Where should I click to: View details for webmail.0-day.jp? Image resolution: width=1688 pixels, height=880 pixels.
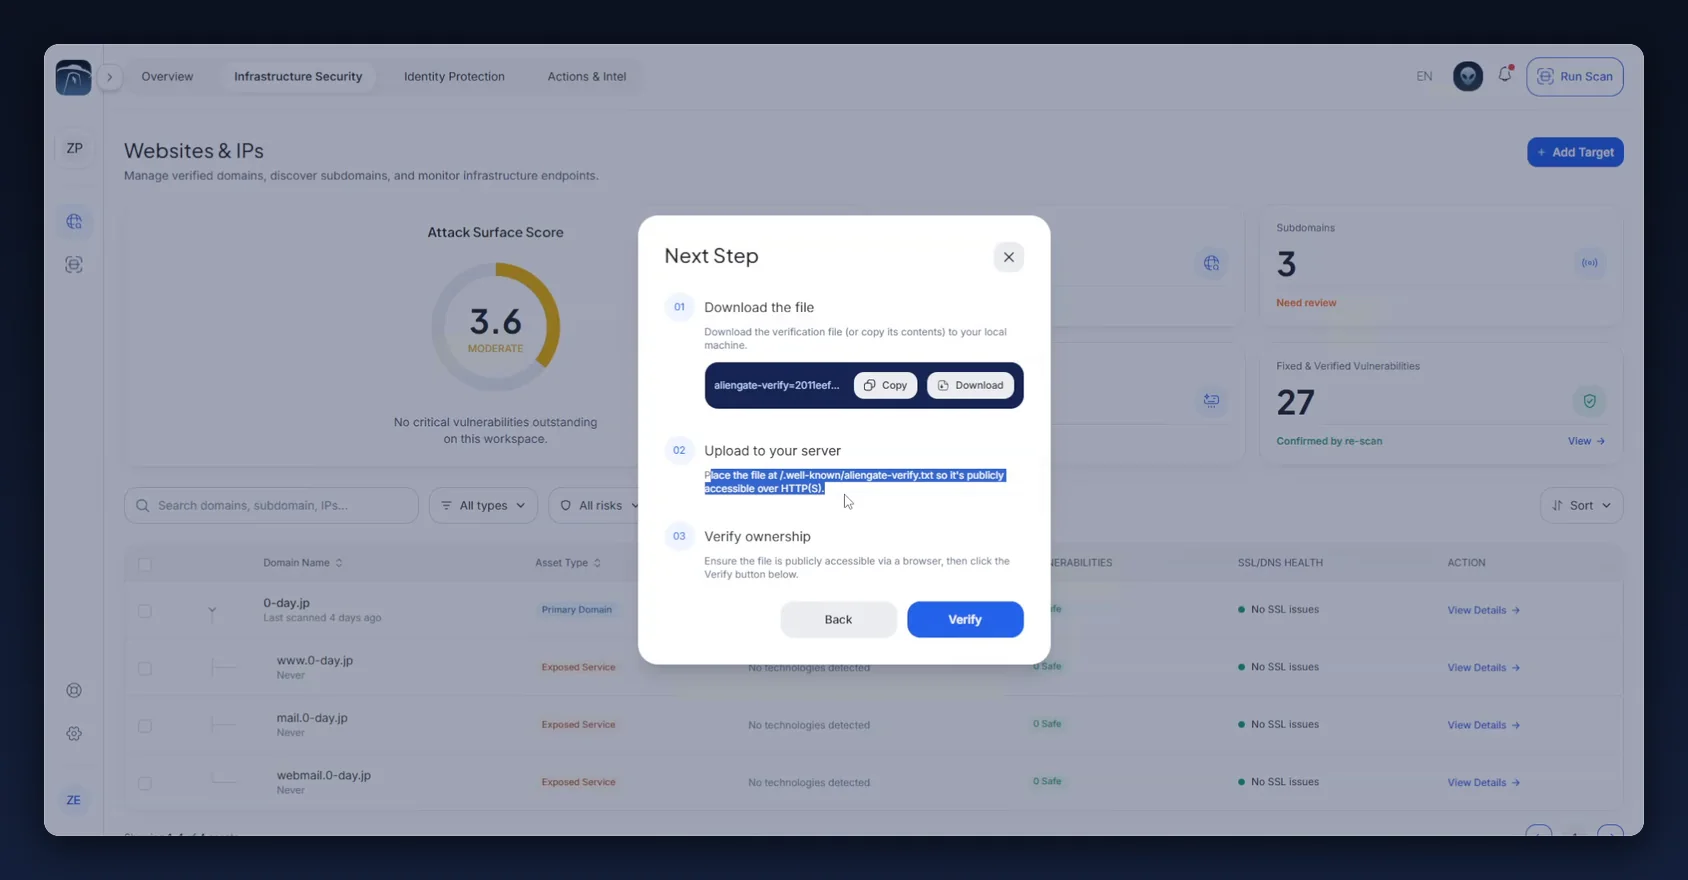(1483, 782)
